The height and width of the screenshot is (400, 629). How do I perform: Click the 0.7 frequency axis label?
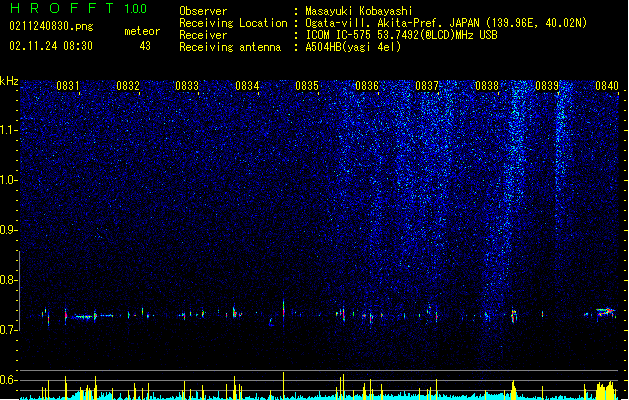pyautogui.click(x=8, y=330)
